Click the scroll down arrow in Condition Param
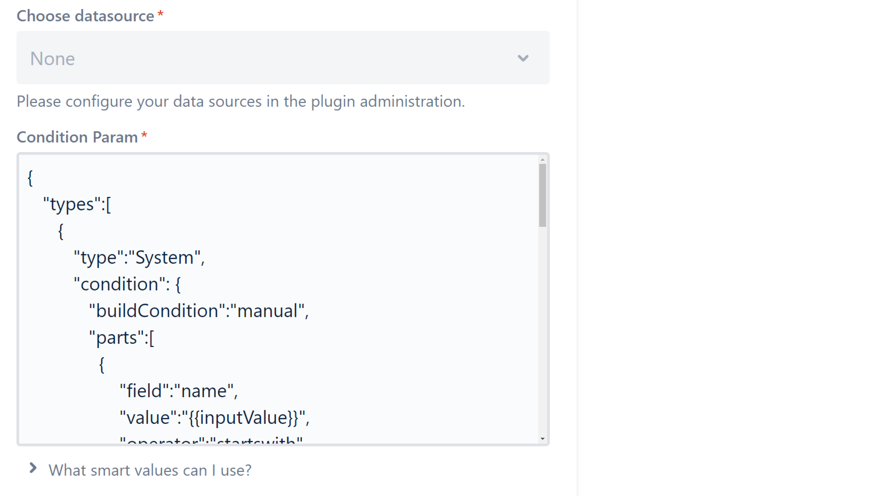Screen dimensions: 871x496 pyautogui.click(x=543, y=439)
